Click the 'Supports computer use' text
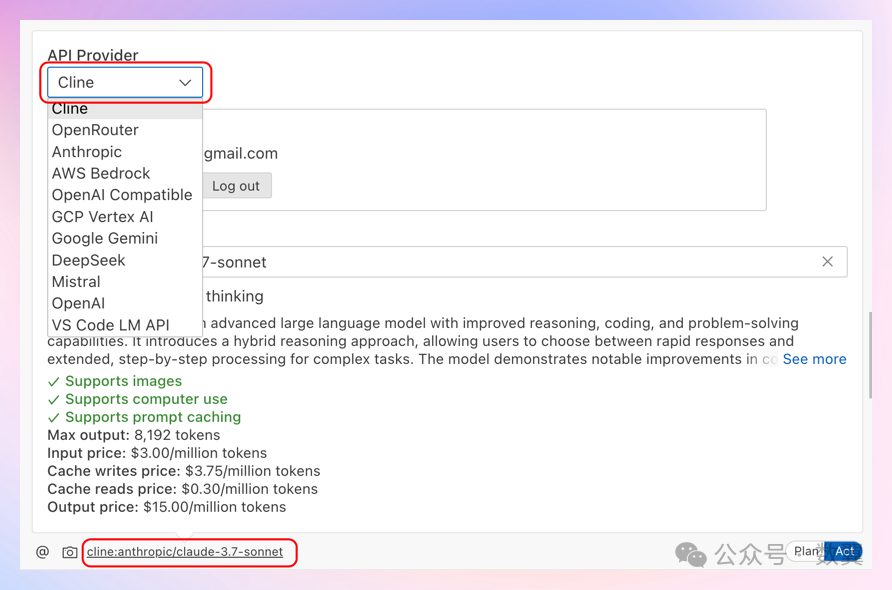 [x=146, y=399]
